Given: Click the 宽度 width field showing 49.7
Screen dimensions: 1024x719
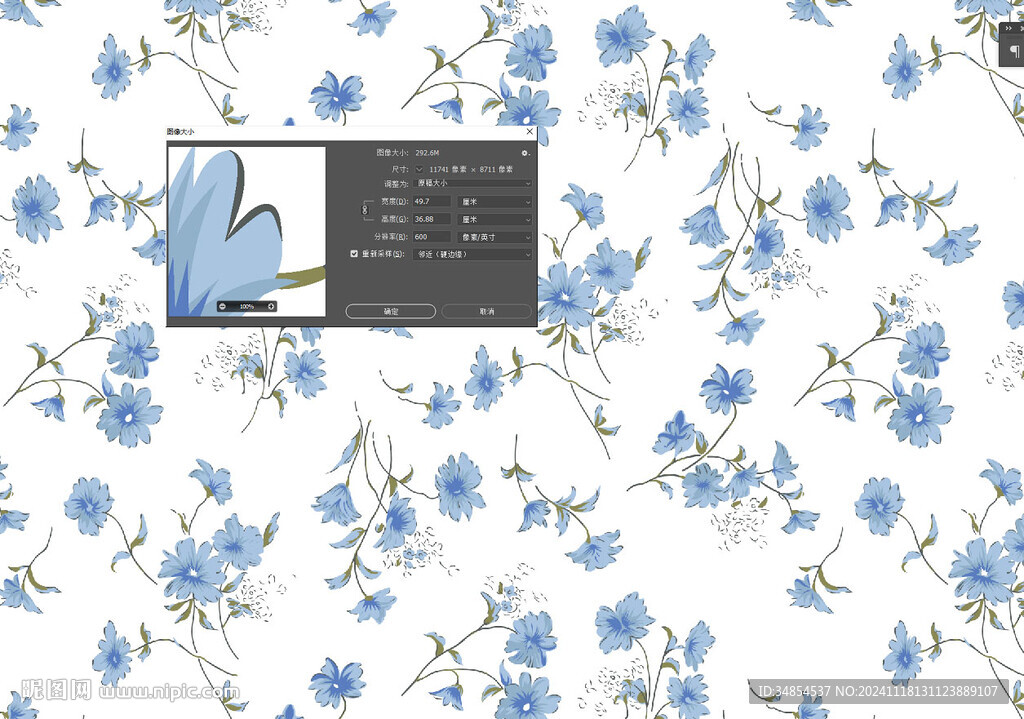Looking at the screenshot, I should pos(432,202).
